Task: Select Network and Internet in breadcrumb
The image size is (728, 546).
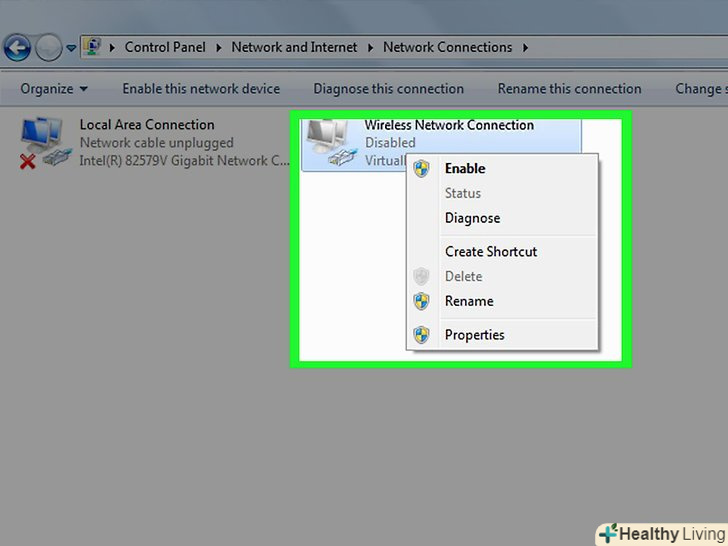Action: [294, 47]
